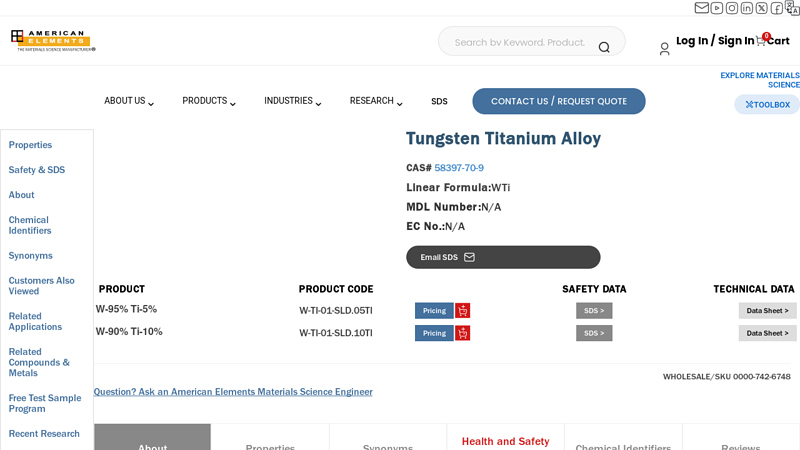The width and height of the screenshot is (800, 450).
Task: Add W-90% Ti-10% to cart icon
Action: coord(463,333)
